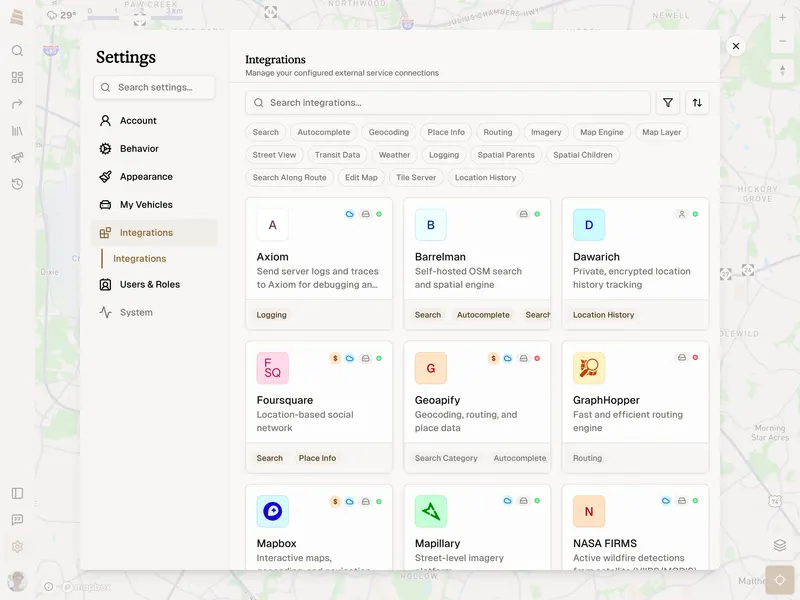
Task: Click the Mapillary logo icon
Action: click(431, 511)
